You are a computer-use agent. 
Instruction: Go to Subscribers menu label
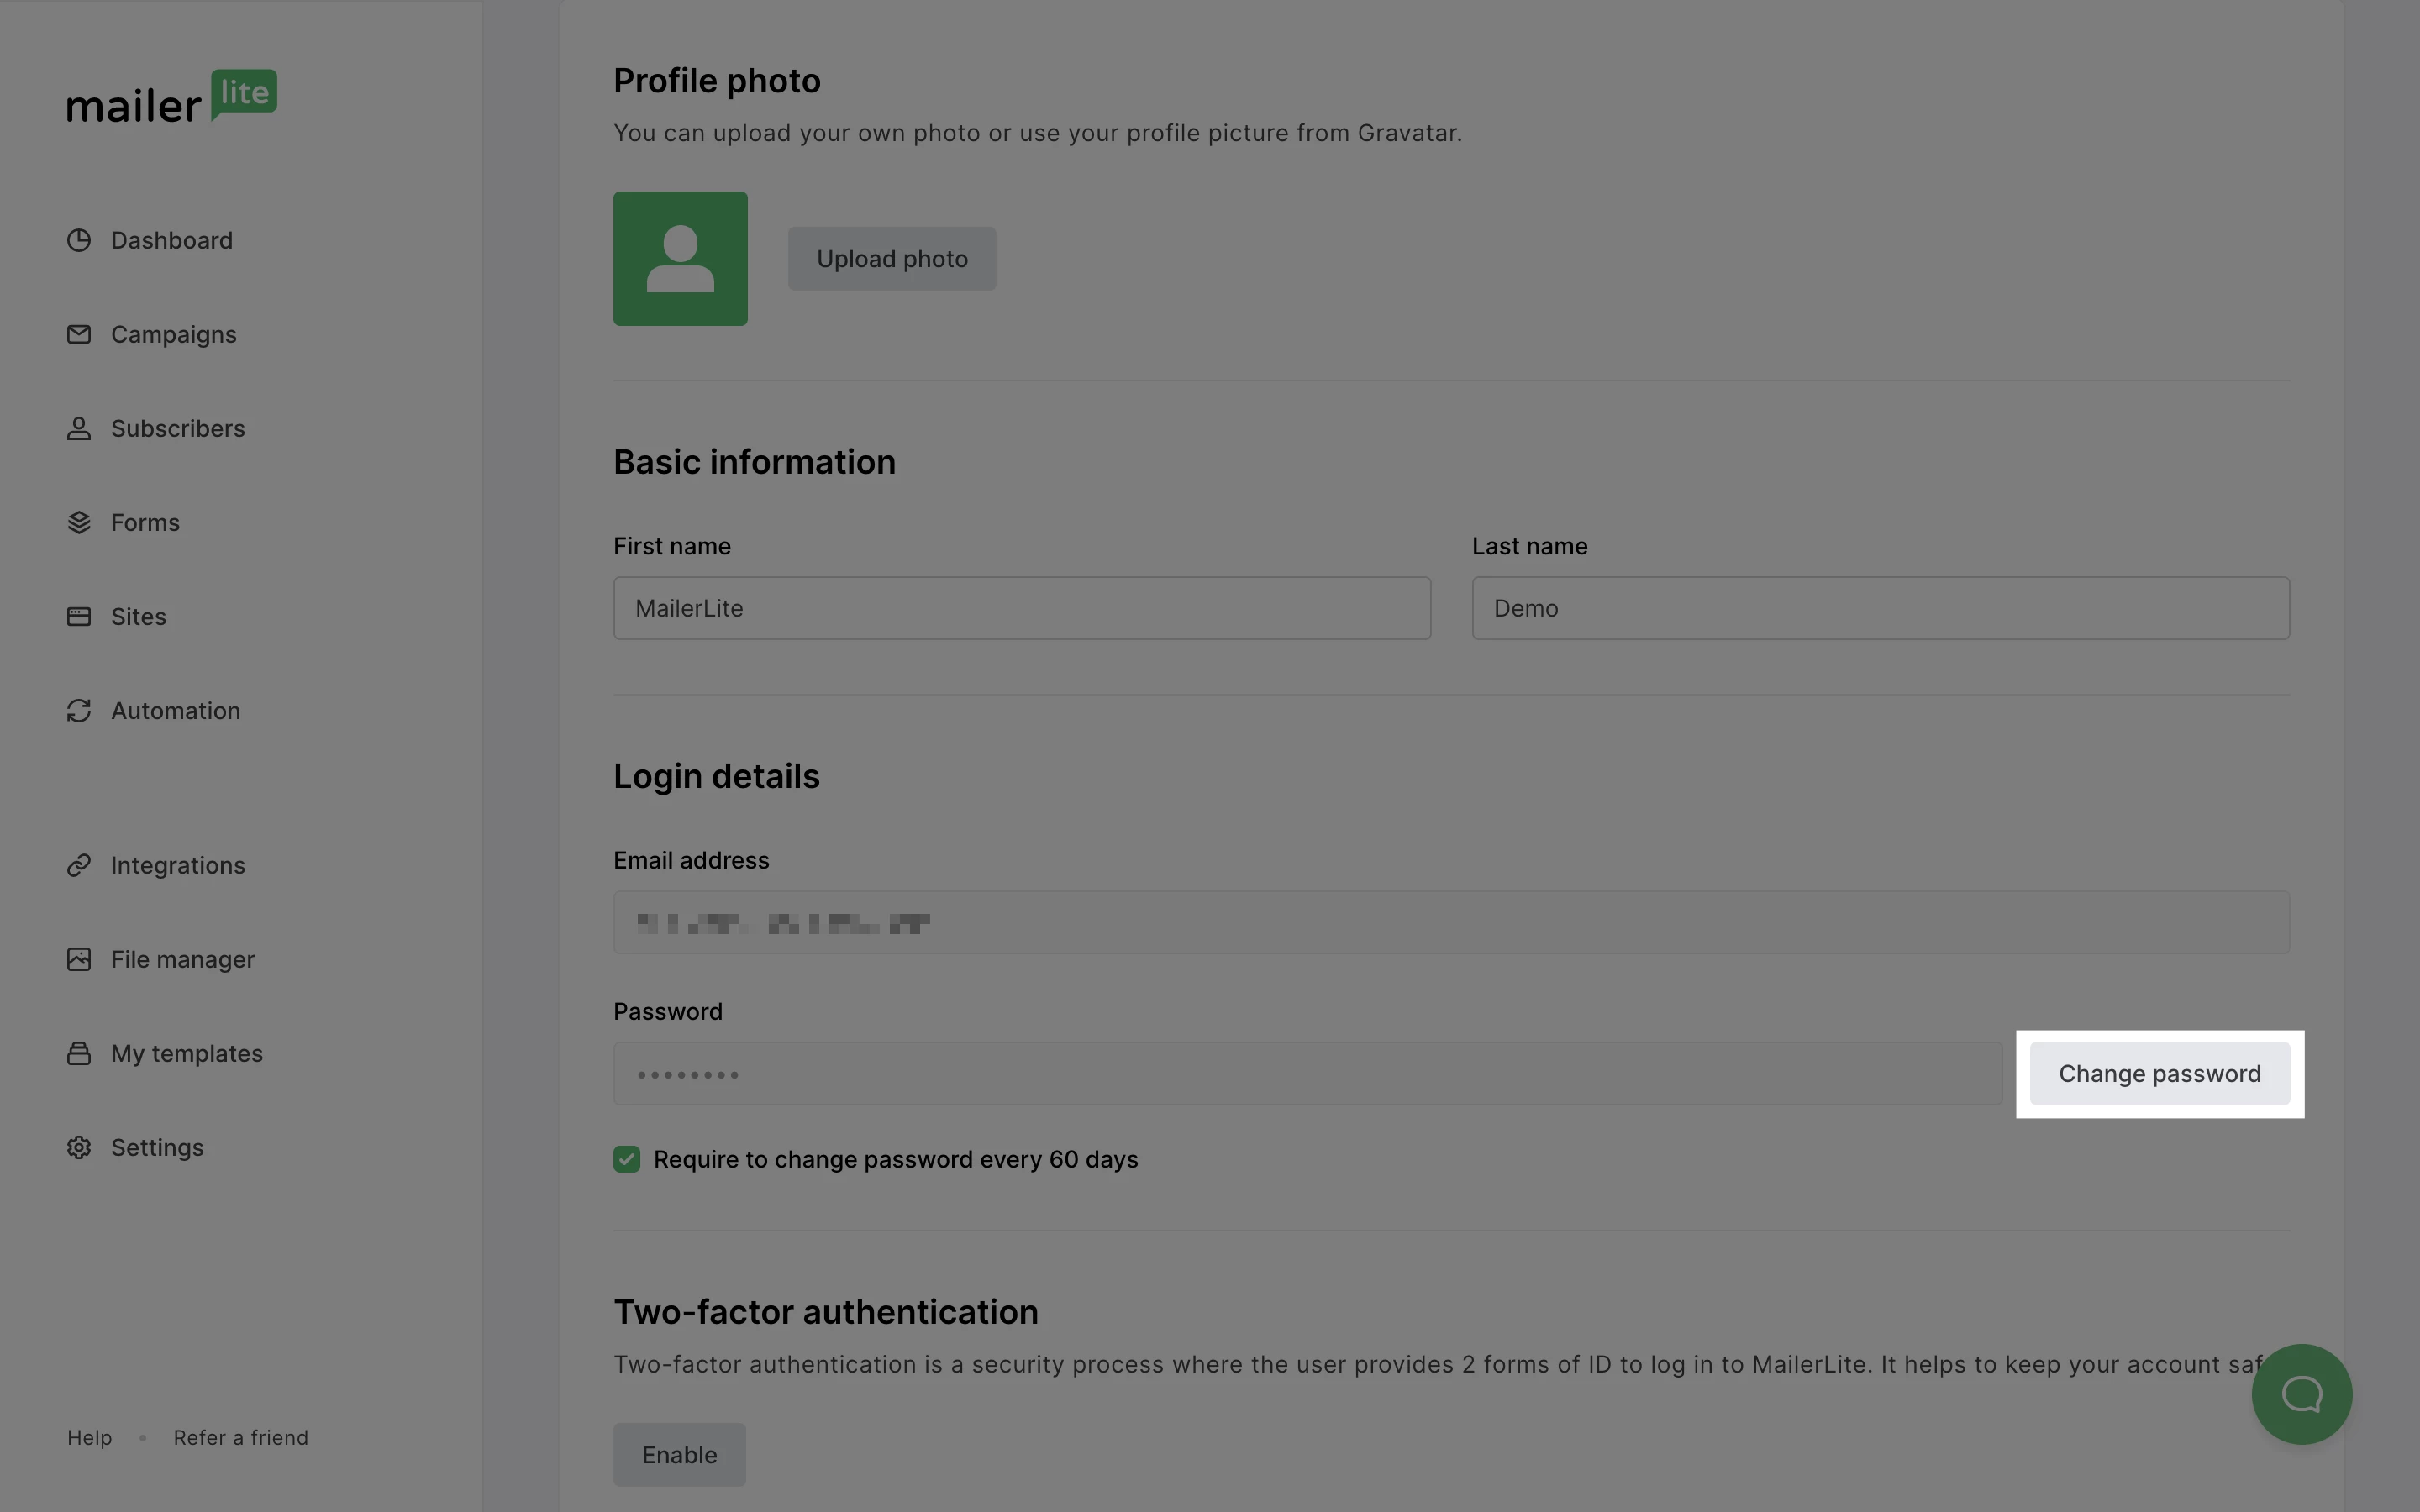point(177,428)
